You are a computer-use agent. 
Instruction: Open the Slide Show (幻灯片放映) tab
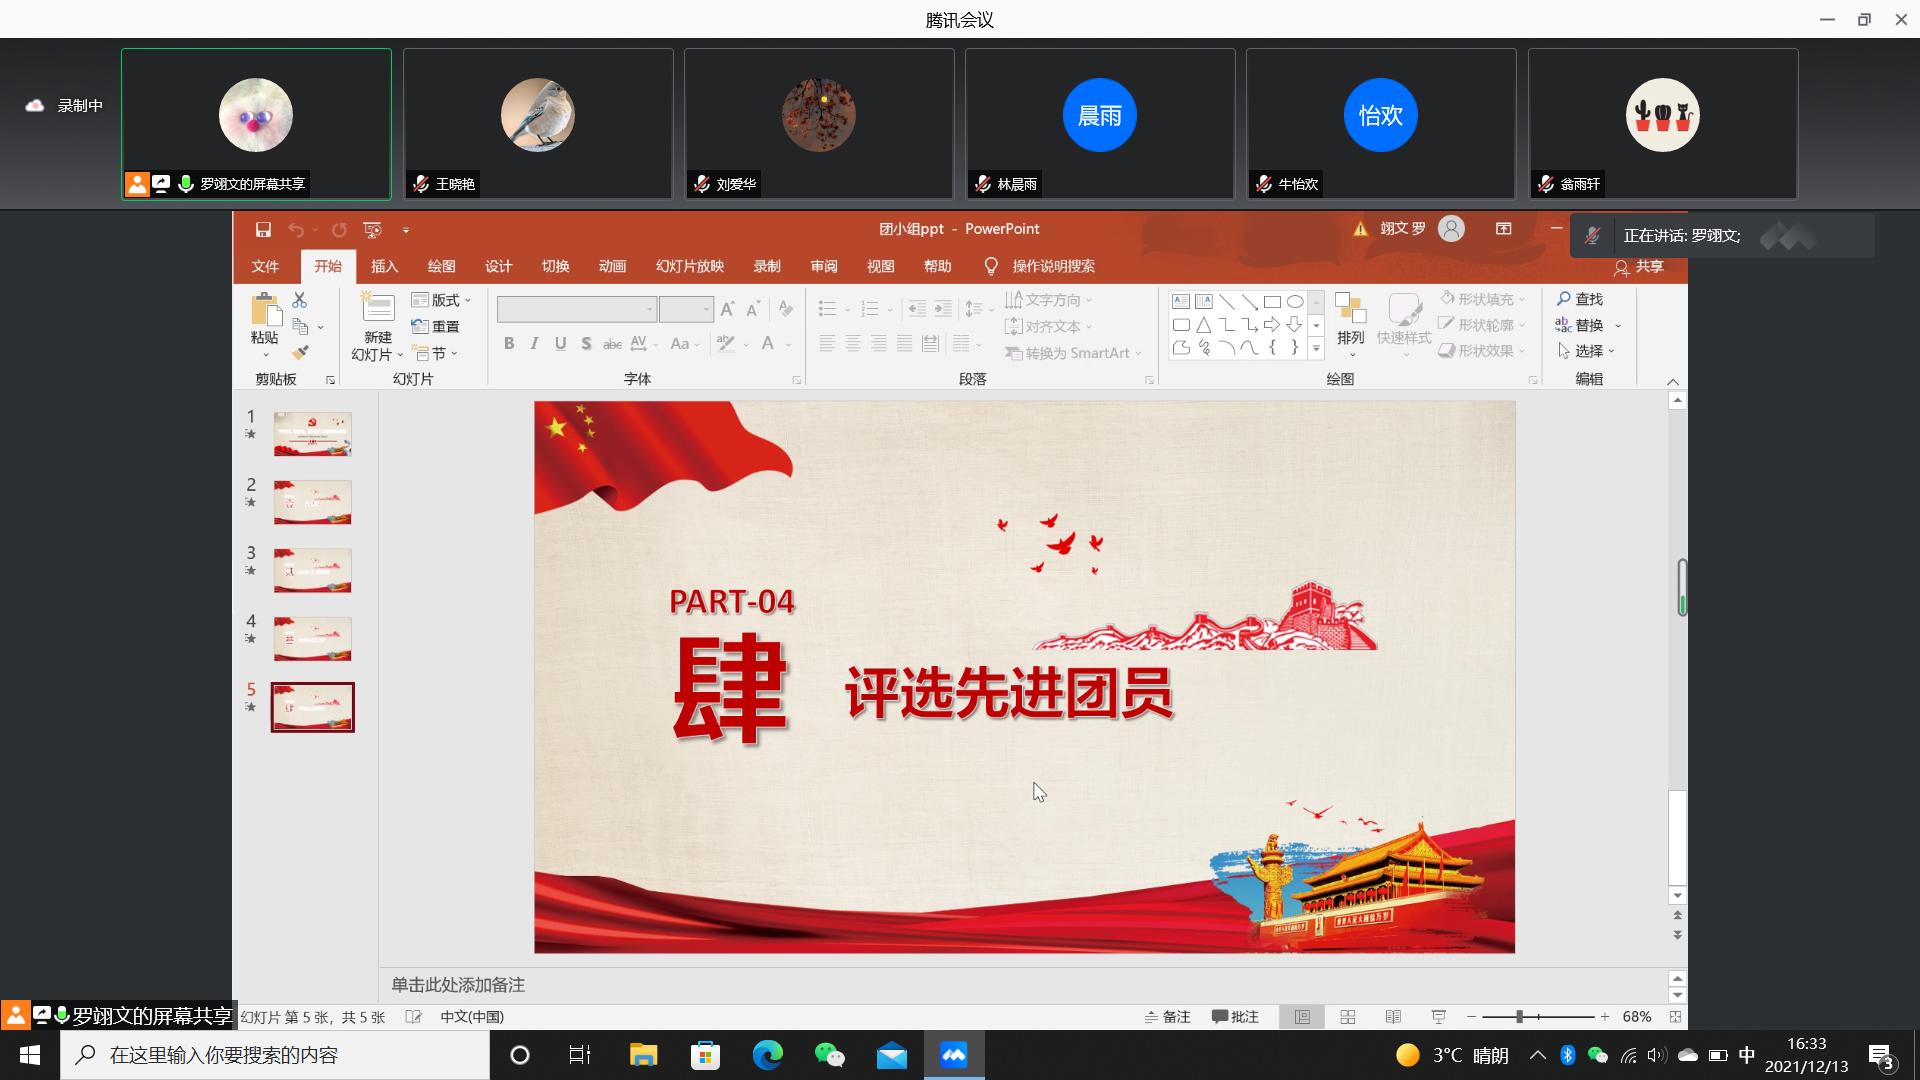[x=690, y=266]
